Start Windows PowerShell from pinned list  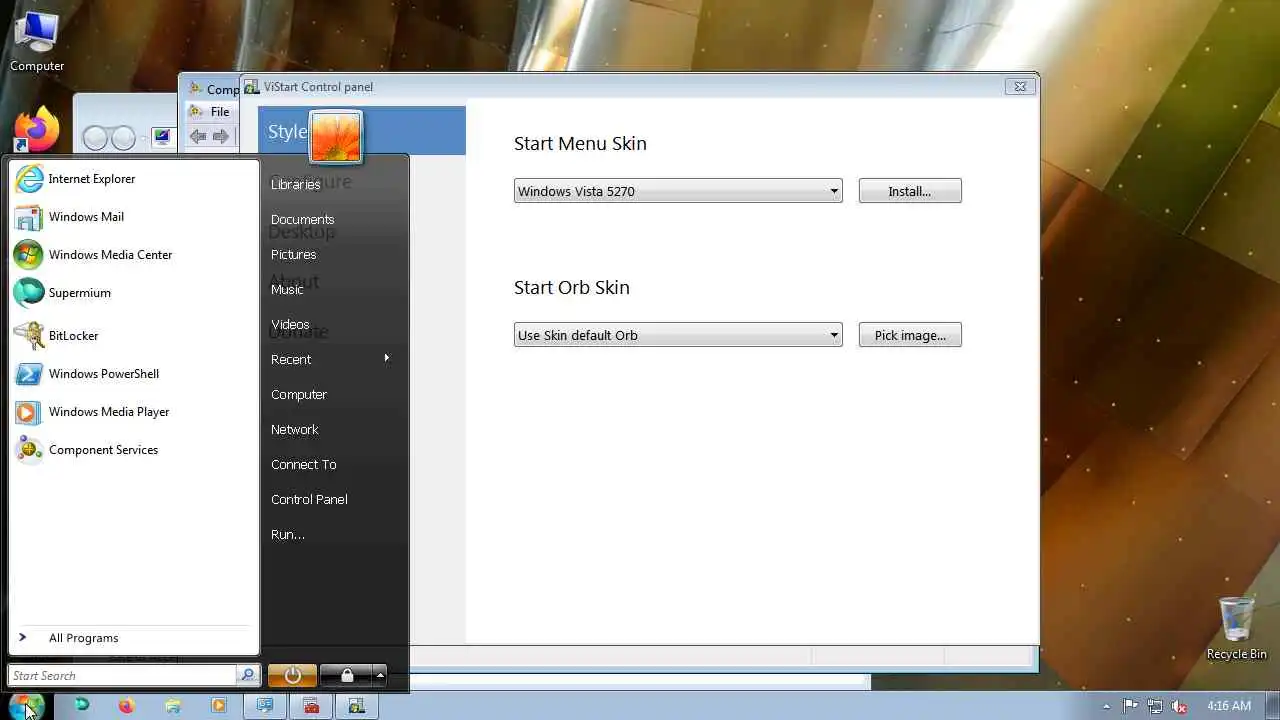pos(103,374)
